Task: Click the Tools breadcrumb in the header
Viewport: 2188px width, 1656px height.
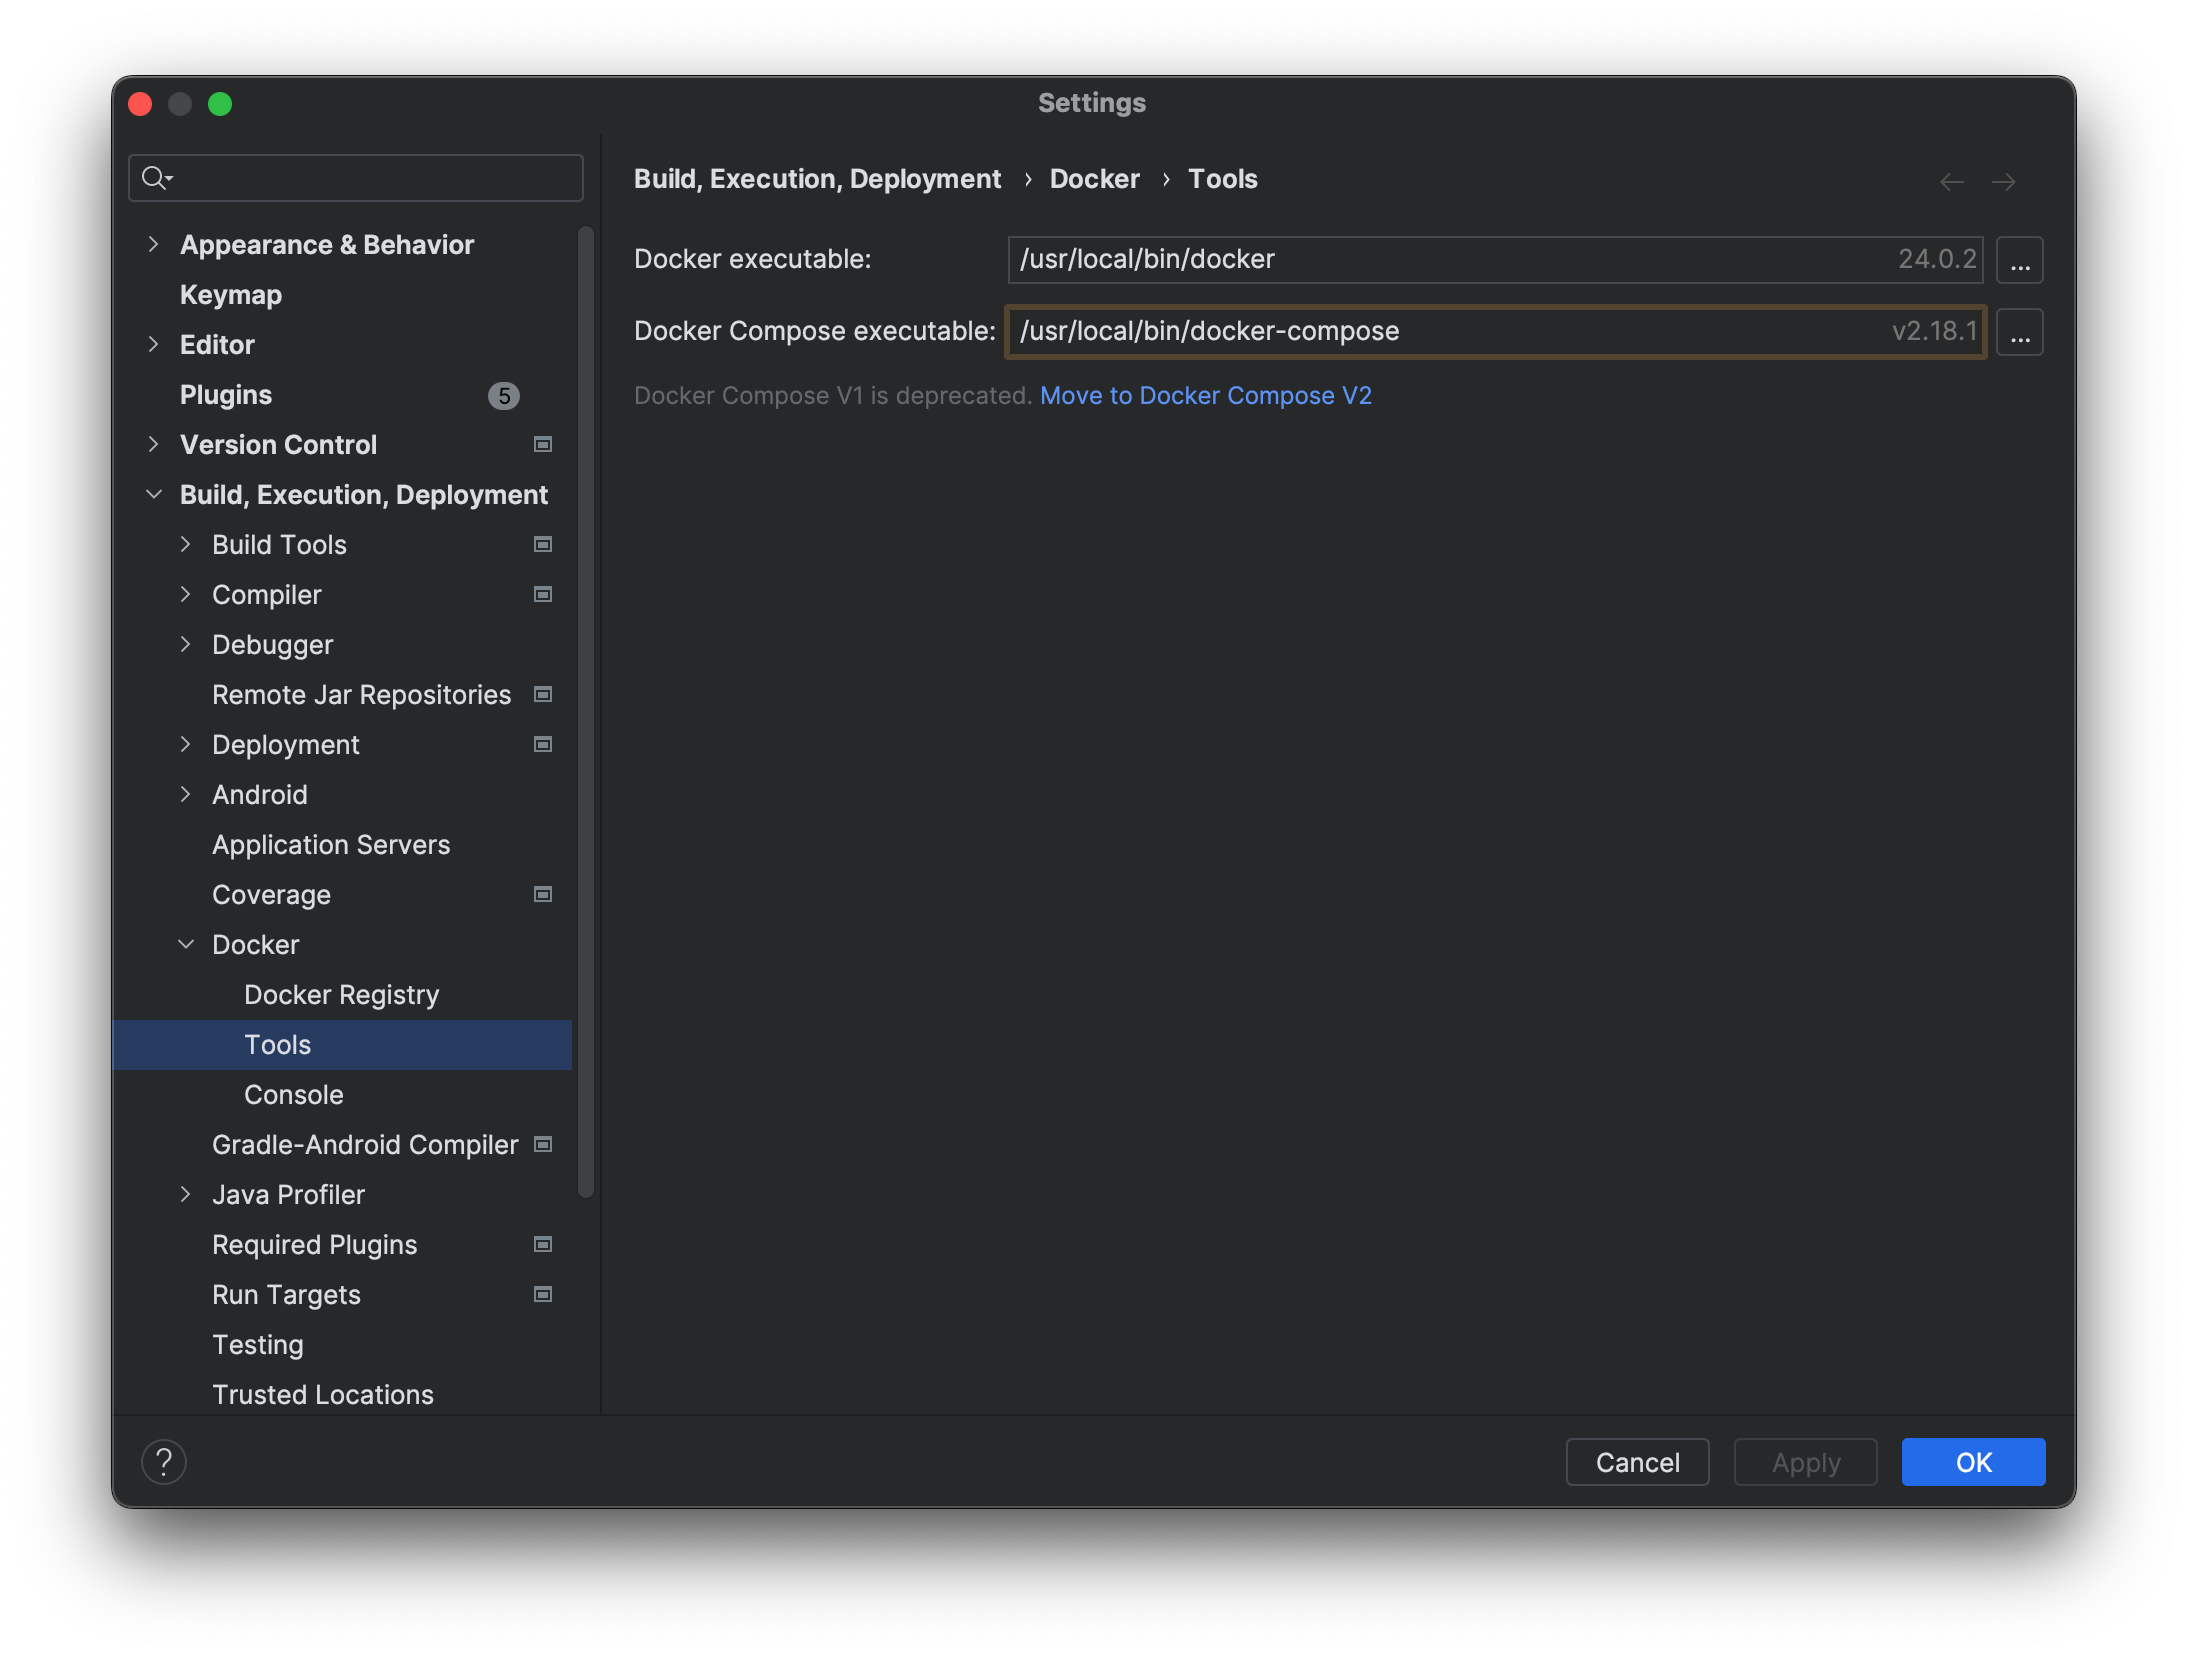Action: point(1222,179)
